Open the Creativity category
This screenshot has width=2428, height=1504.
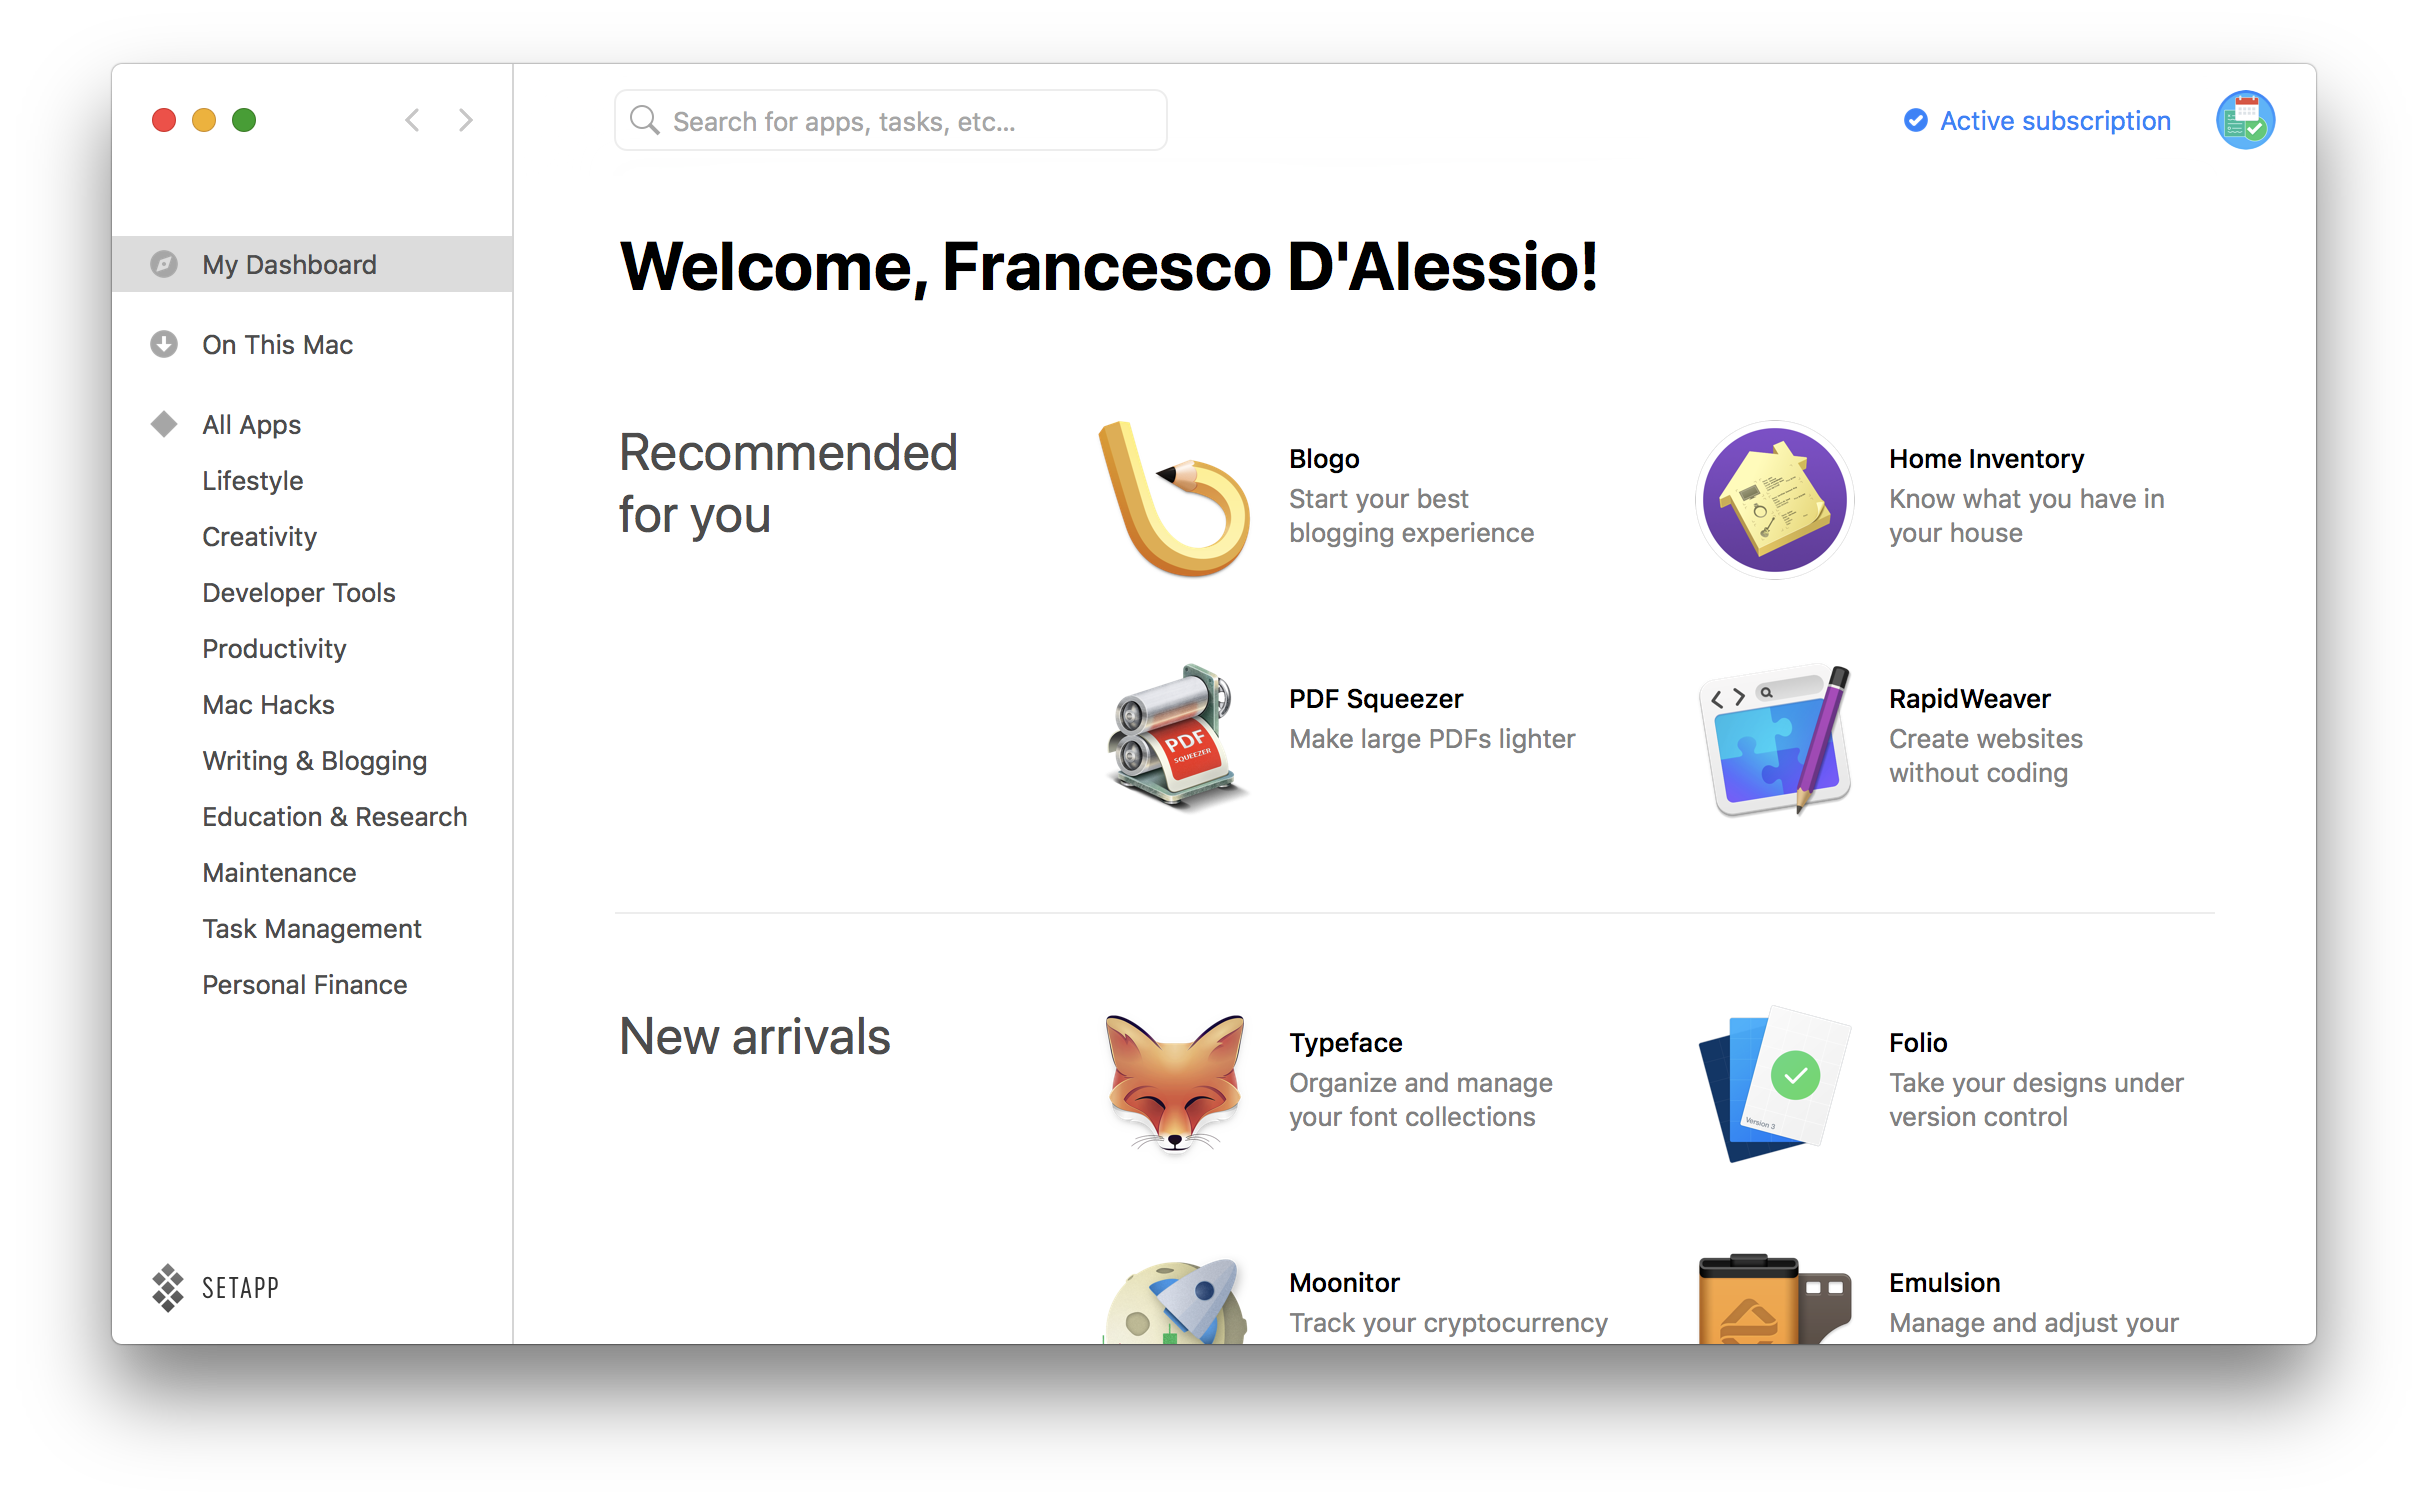(x=259, y=537)
